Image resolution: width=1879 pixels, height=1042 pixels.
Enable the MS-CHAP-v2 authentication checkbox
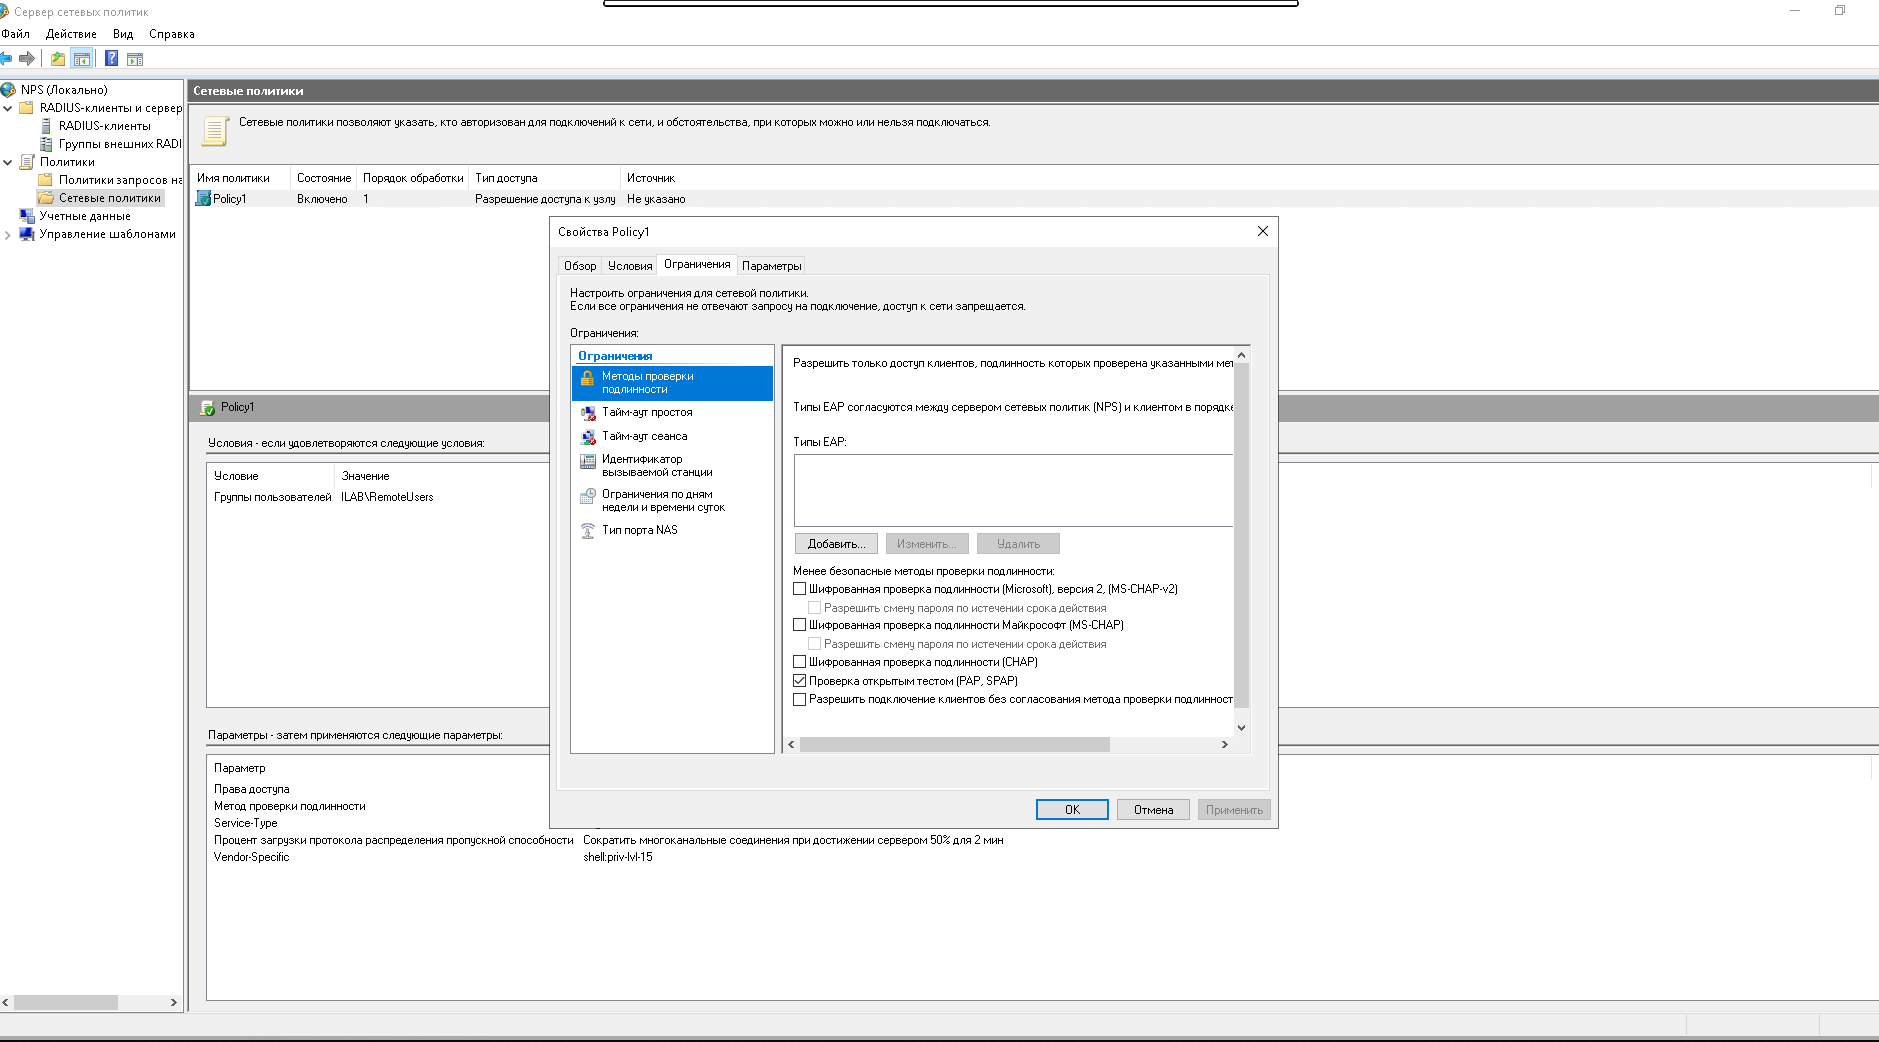pyautogui.click(x=800, y=589)
